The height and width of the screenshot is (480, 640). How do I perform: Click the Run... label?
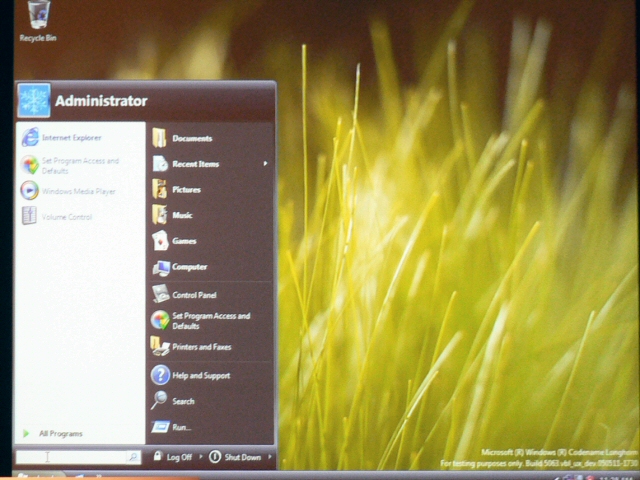click(x=181, y=427)
